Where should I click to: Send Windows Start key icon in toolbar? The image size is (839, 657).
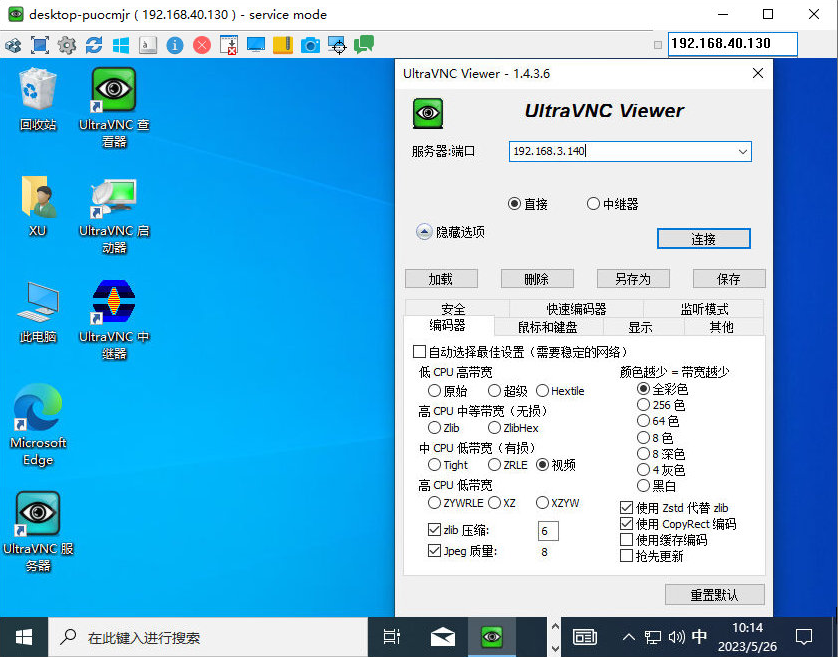(121, 45)
